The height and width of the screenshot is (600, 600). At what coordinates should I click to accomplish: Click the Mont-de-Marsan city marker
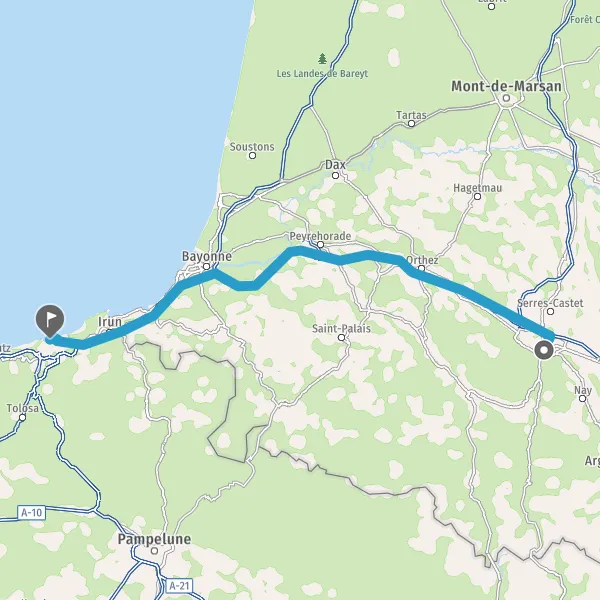coord(506,98)
